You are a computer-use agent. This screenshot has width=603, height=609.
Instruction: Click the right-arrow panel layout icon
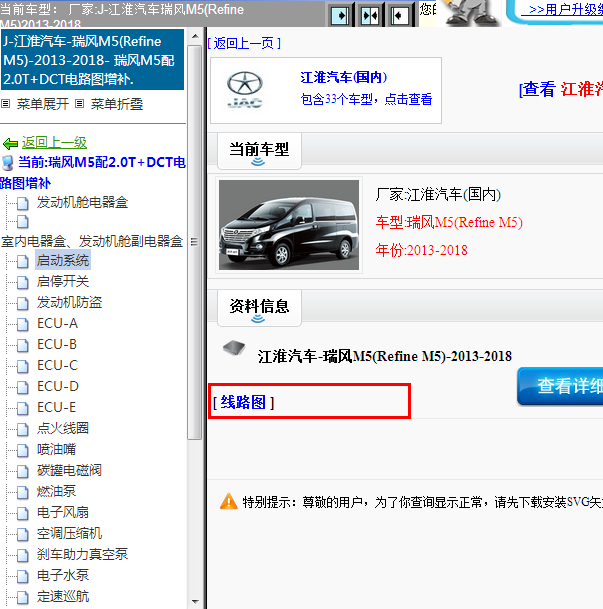(340, 16)
